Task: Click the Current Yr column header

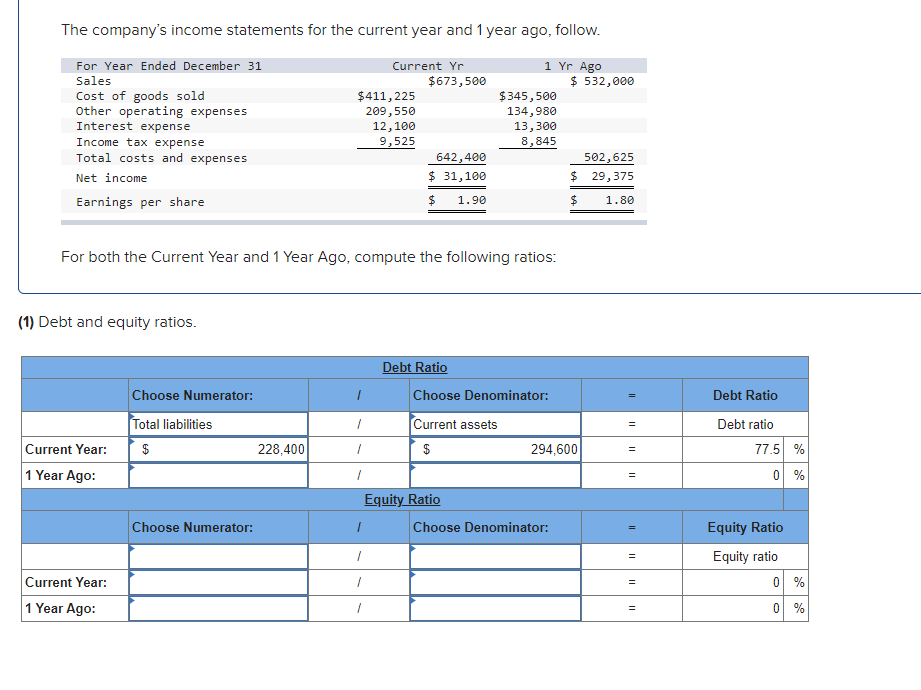Action: coord(428,66)
